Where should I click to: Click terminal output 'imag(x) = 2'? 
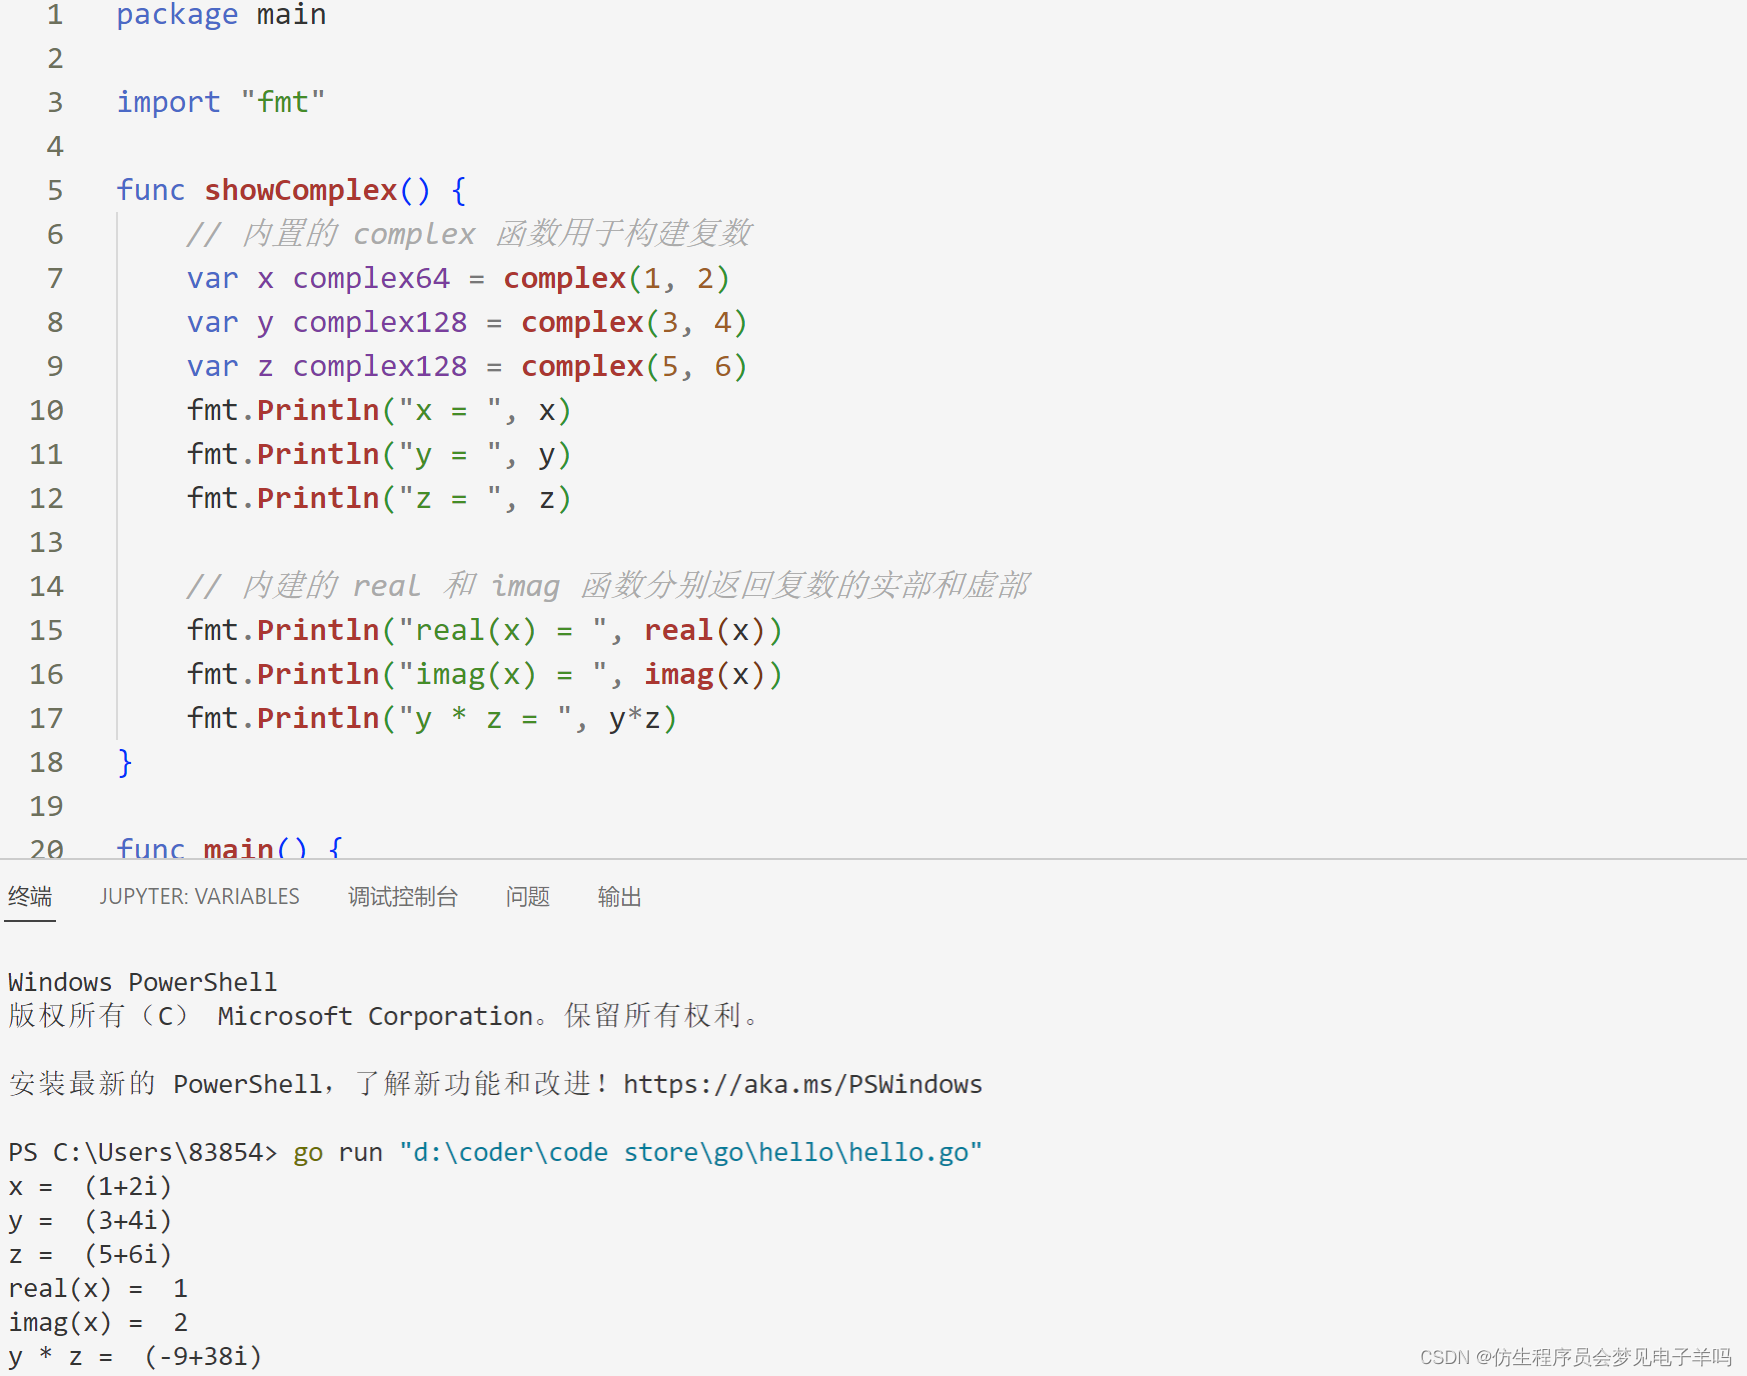click(98, 1322)
